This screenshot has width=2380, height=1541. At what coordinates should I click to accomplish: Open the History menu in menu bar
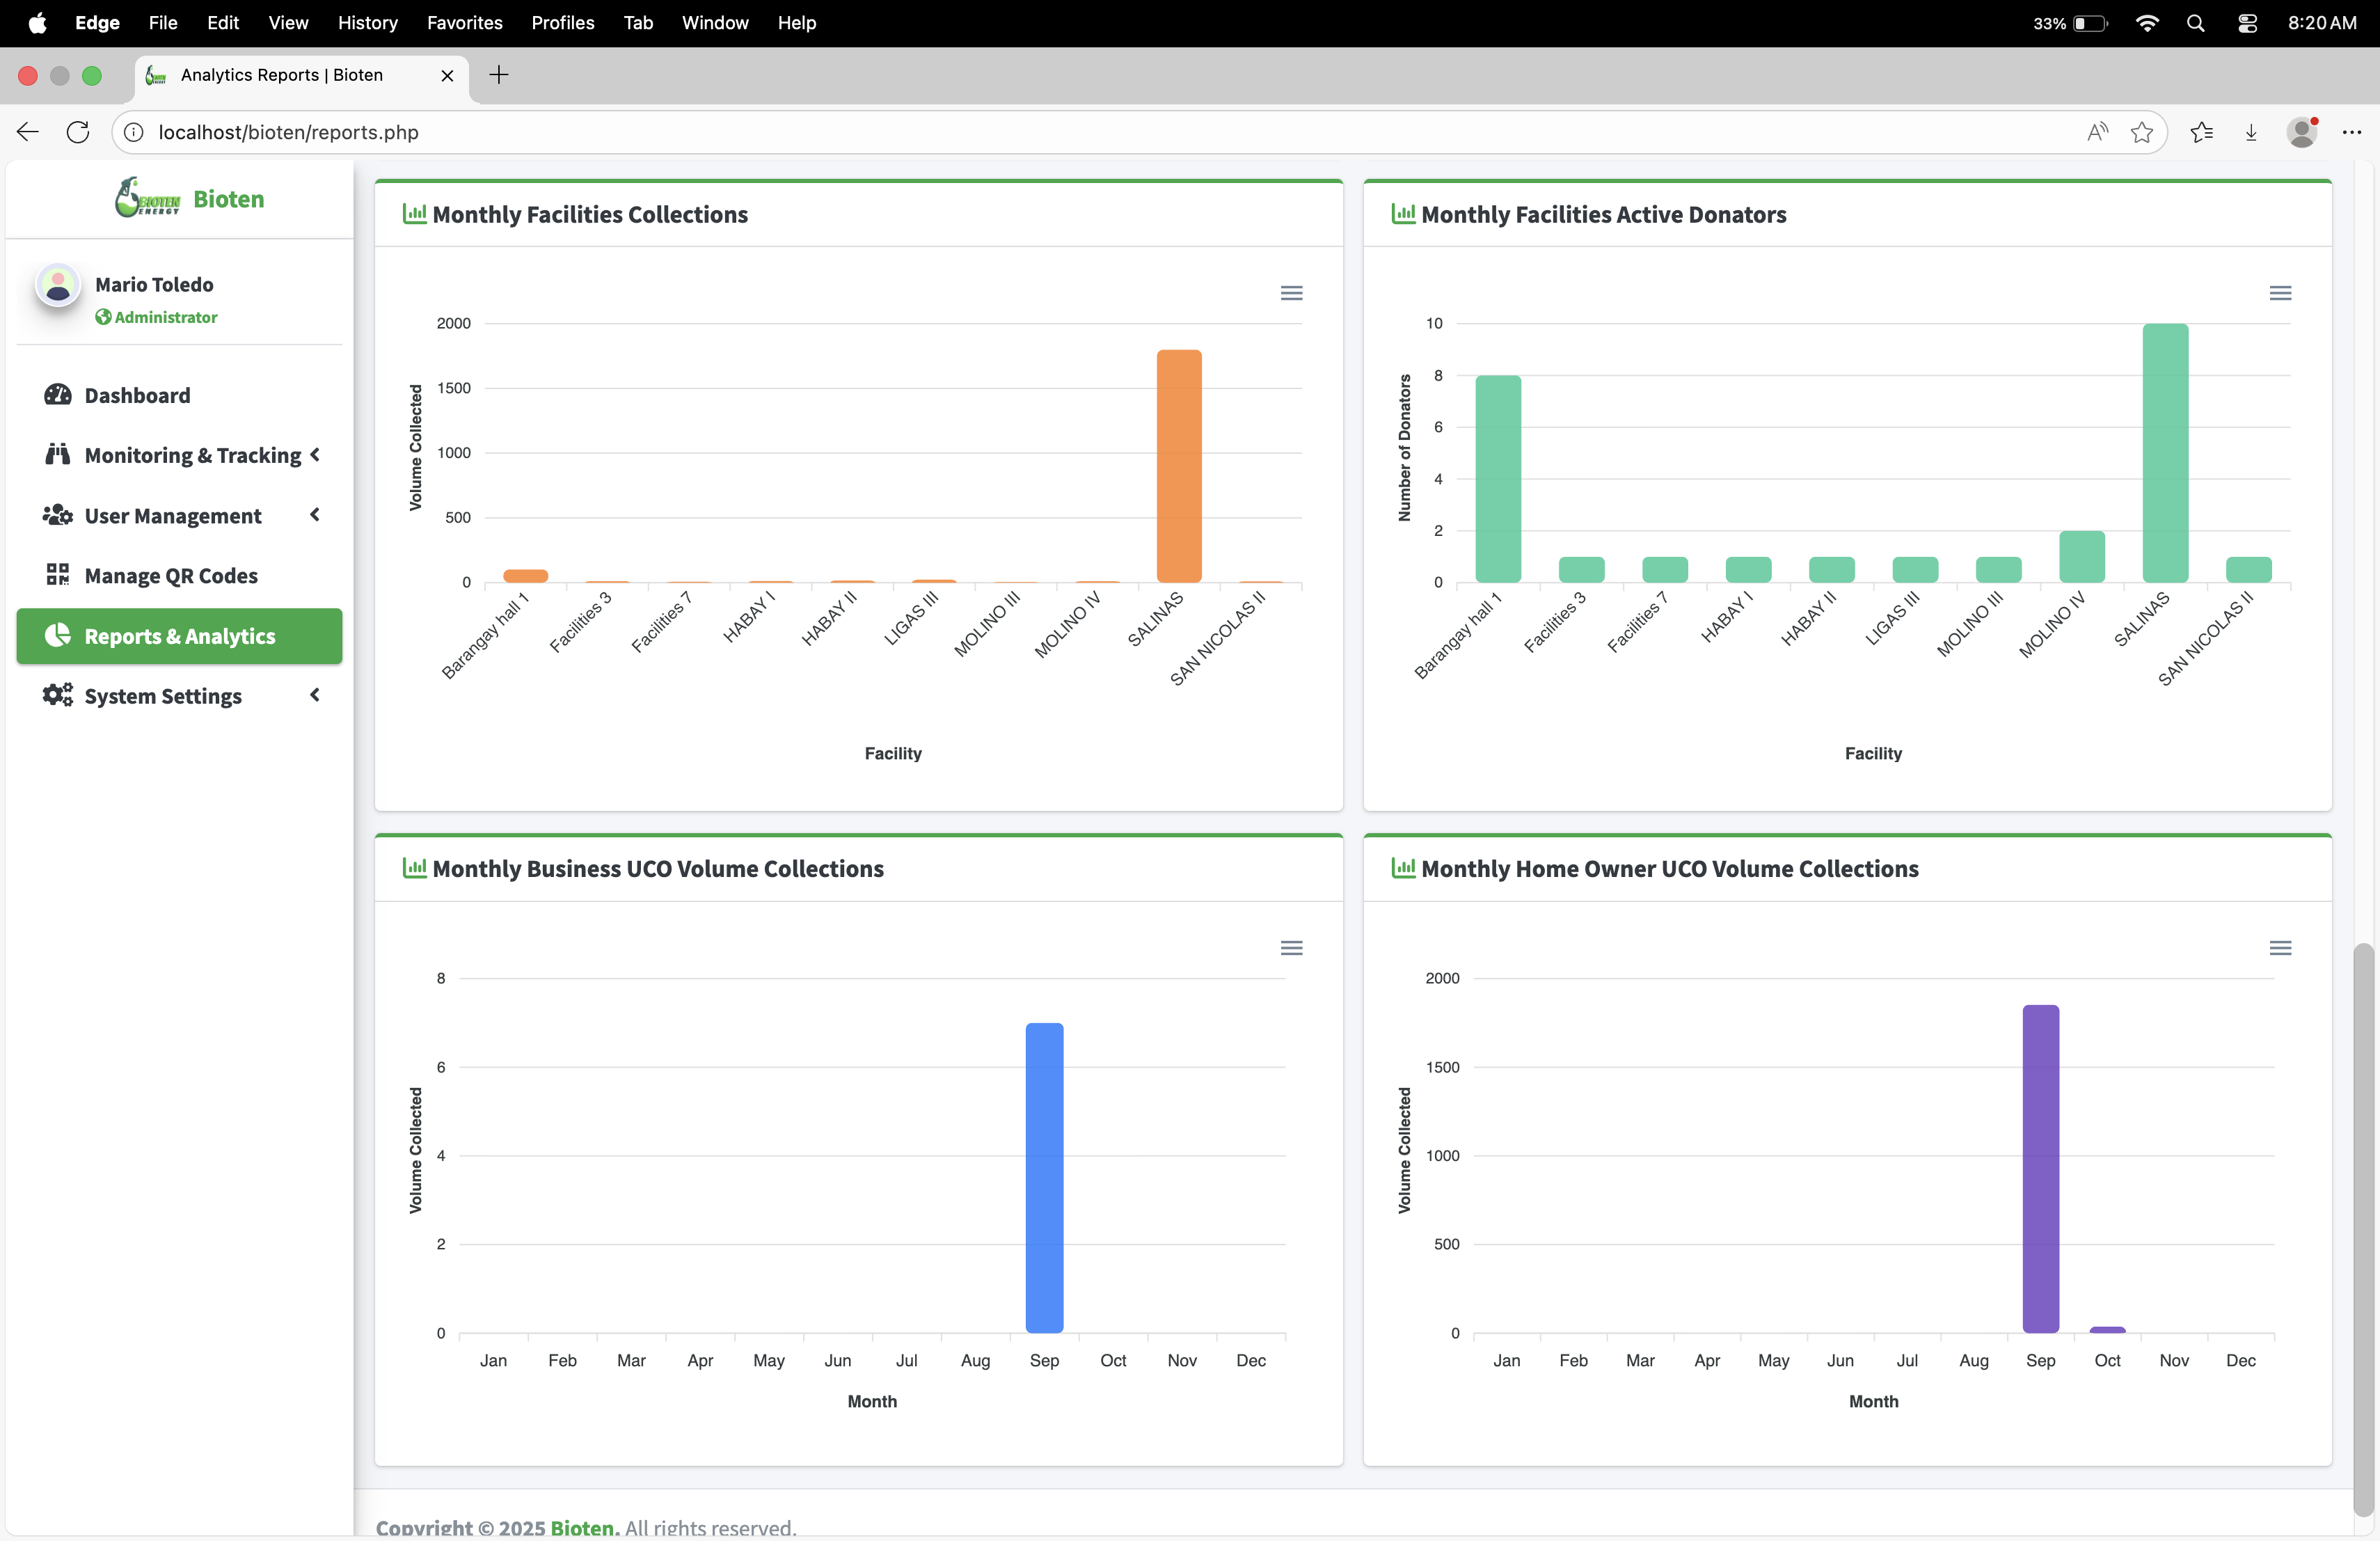[367, 22]
